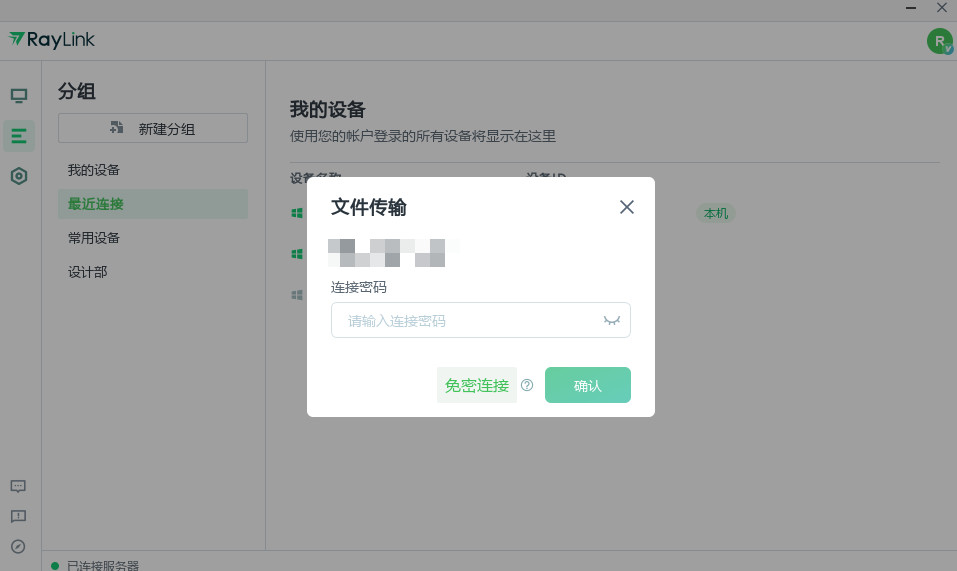The image size is (957, 571).
Task: Open the compass explore icon
Action: 18,546
